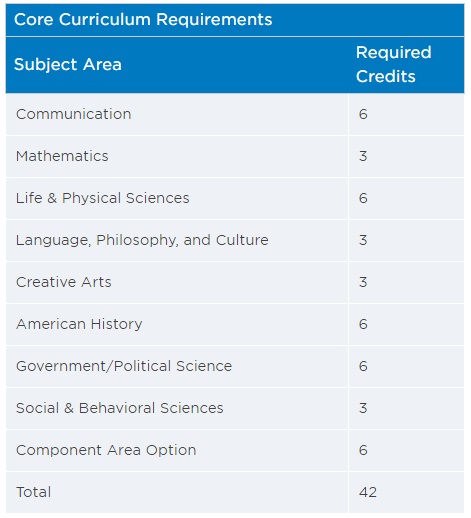This screenshot has height=518, width=471.
Task: Select the Required Credits column header
Action: tap(394, 64)
